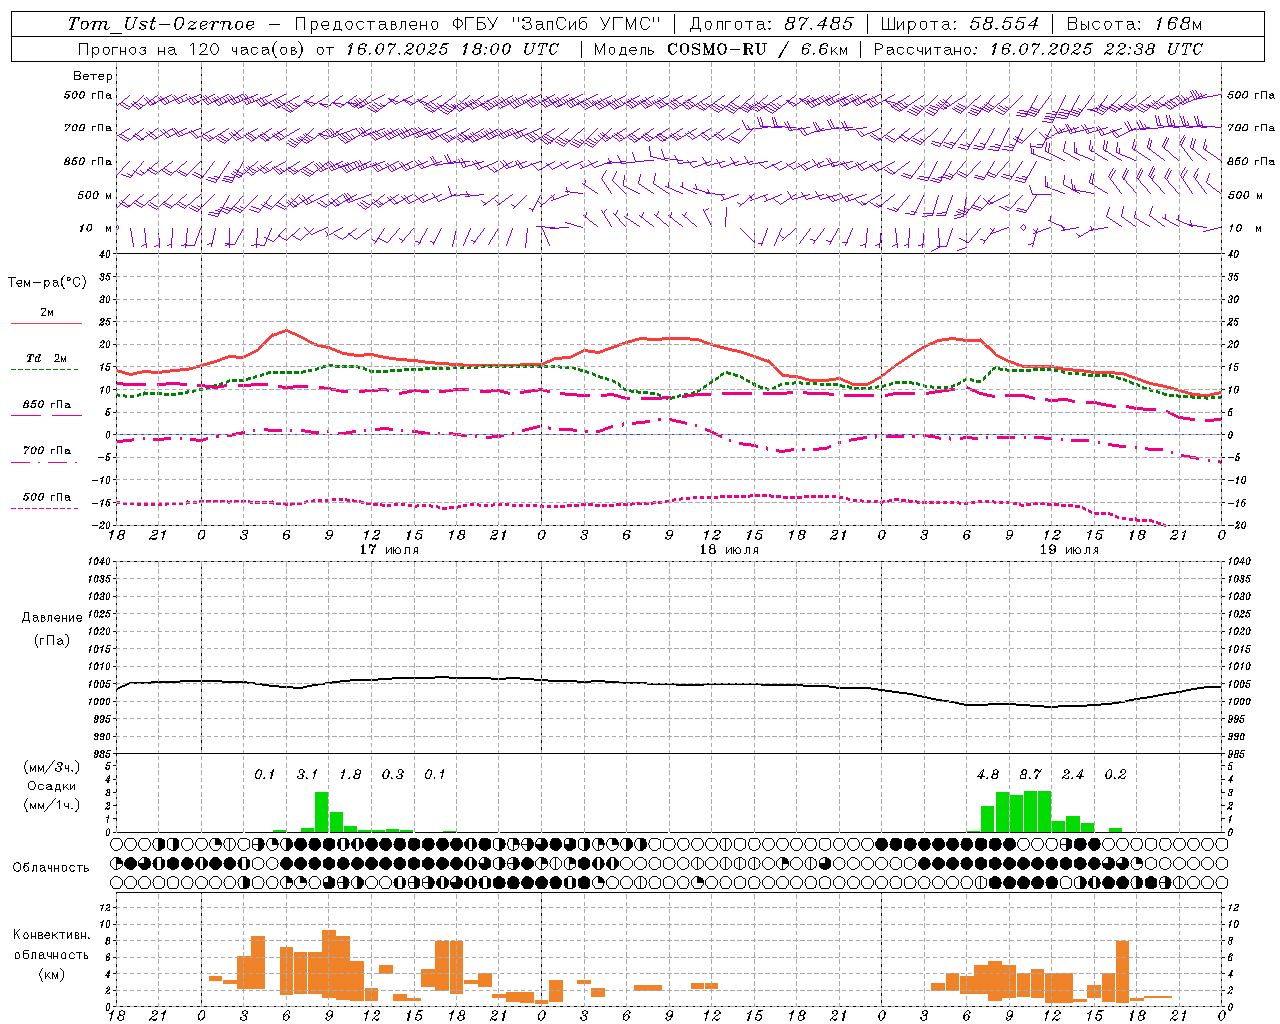The width and height of the screenshot is (1280, 1024).
Task: Click the "17 июля" date label
Action: 389,550
